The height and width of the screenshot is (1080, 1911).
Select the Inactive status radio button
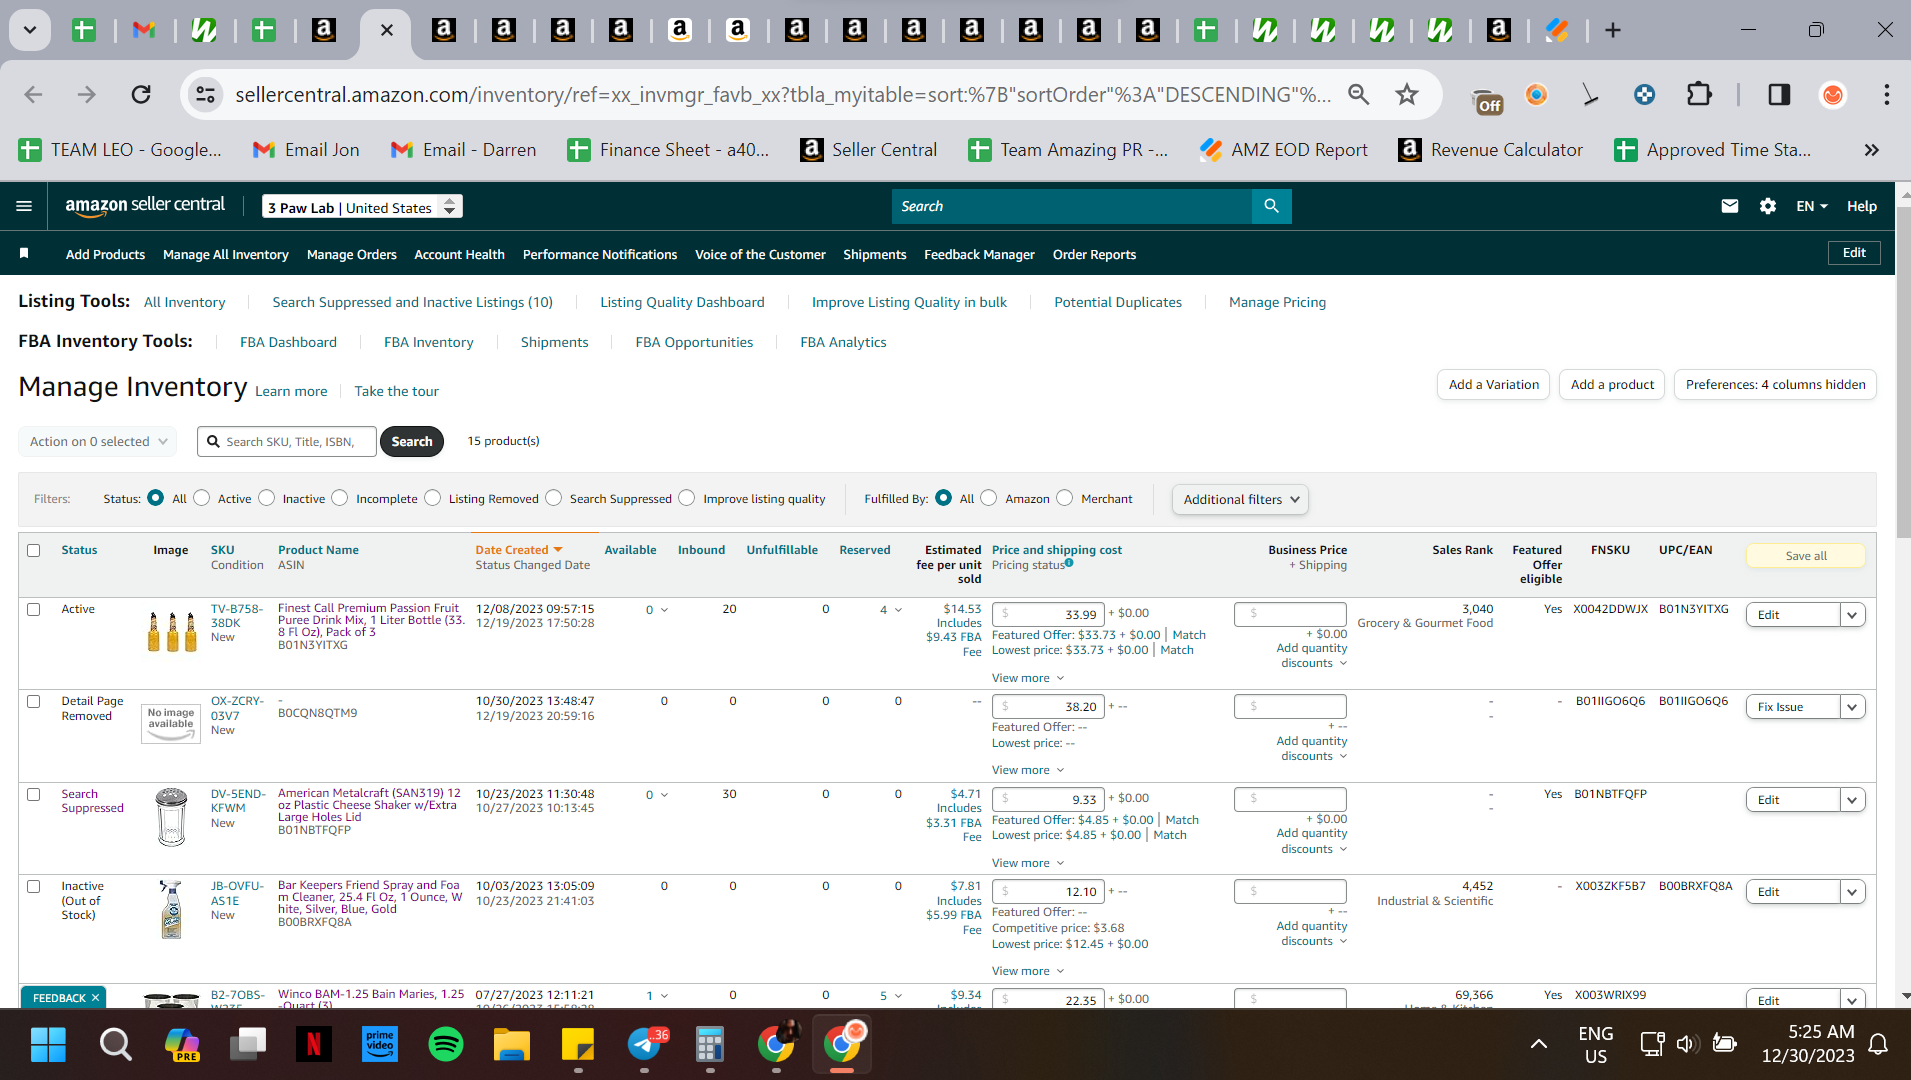267,498
